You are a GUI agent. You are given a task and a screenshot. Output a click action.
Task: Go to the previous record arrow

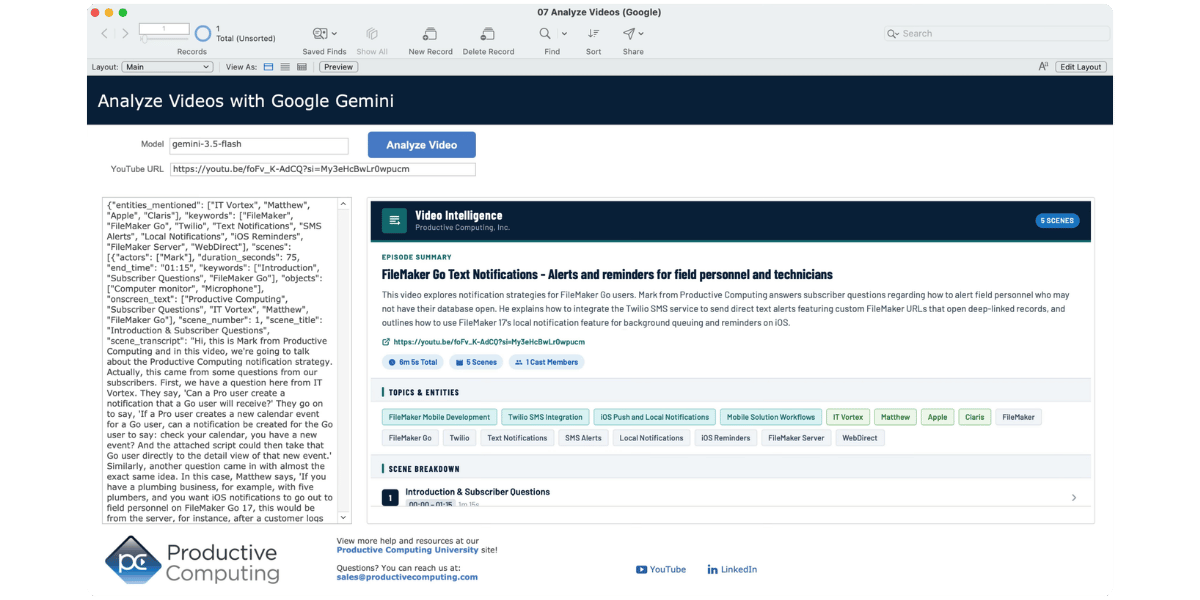click(x=105, y=34)
